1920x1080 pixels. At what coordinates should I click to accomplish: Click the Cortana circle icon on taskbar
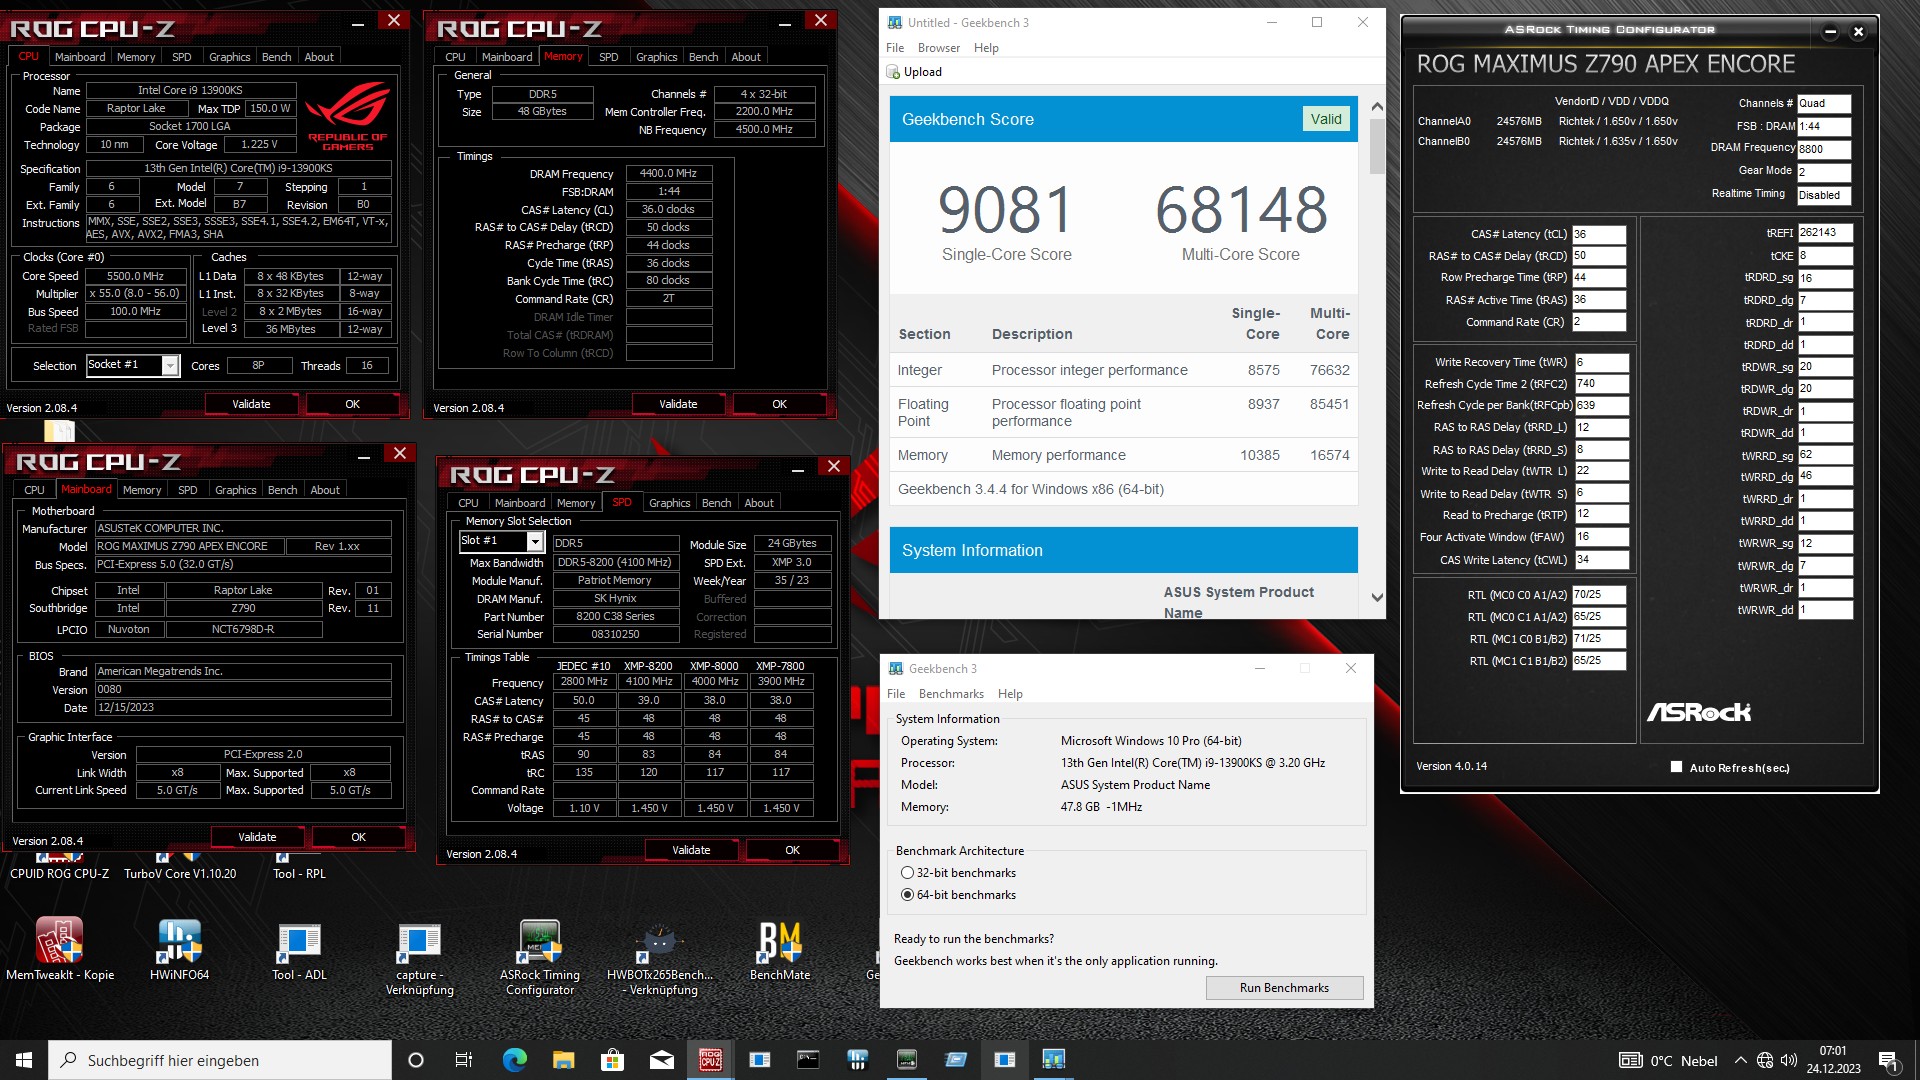pos(416,1060)
